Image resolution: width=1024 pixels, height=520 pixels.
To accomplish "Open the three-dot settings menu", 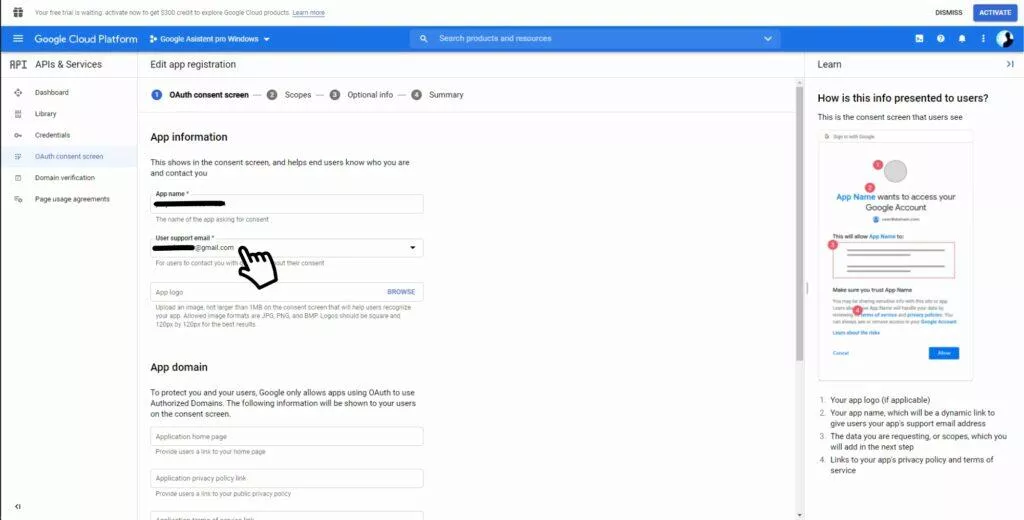I will 983,39.
